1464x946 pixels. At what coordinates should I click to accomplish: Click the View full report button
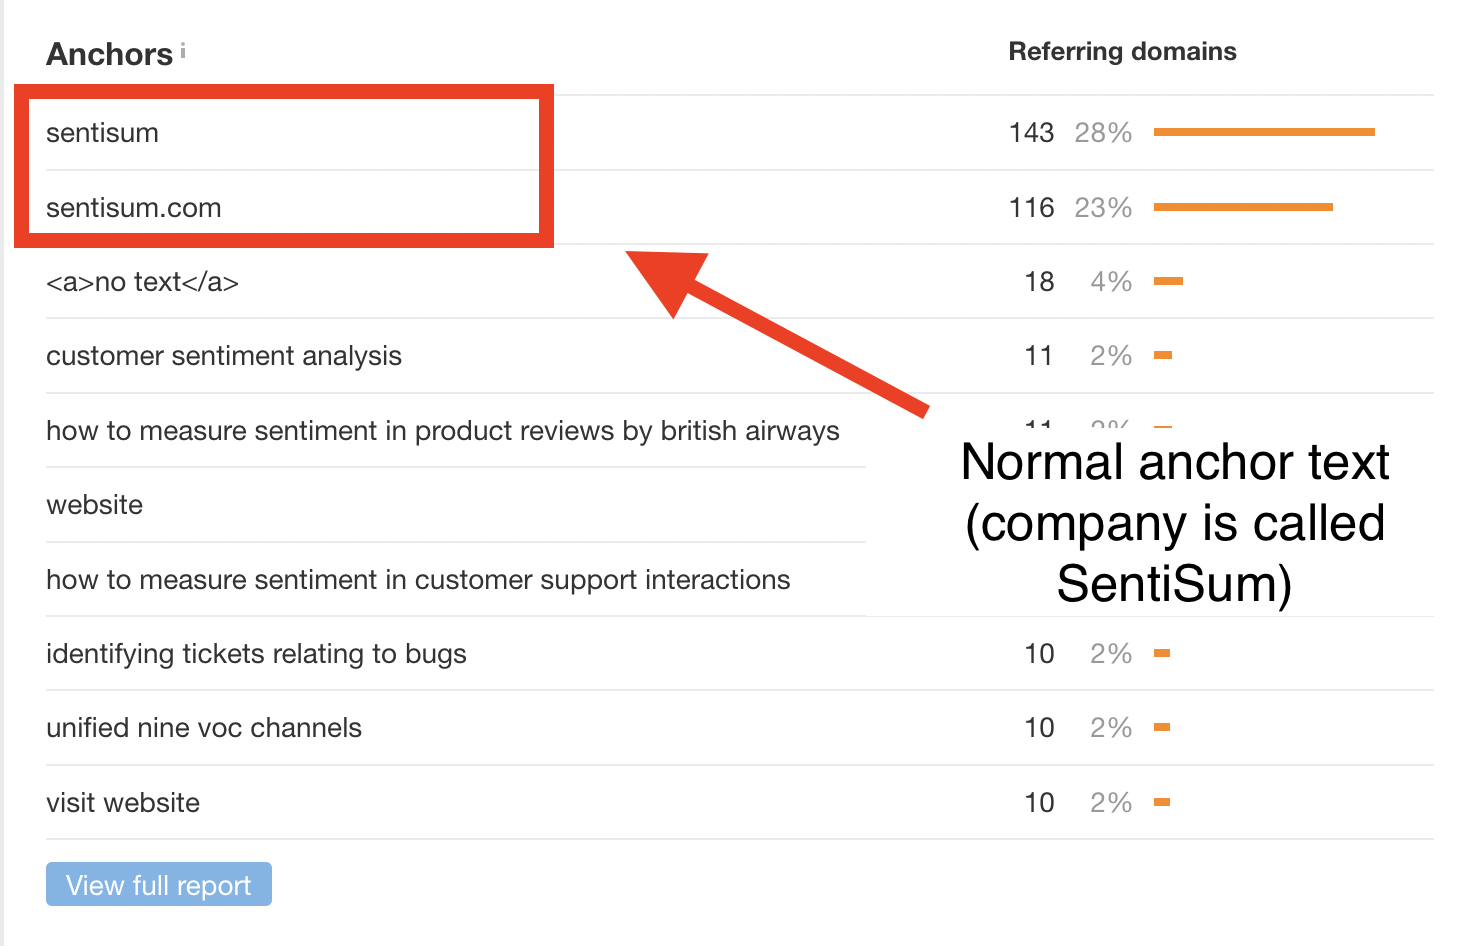pyautogui.click(x=159, y=885)
